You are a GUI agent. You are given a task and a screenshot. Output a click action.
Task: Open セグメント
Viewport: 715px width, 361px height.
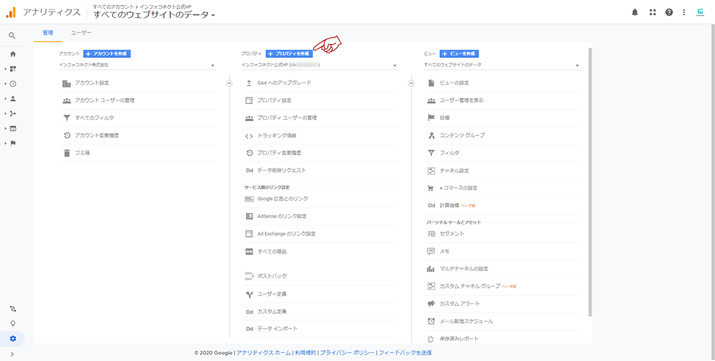click(x=502, y=234)
